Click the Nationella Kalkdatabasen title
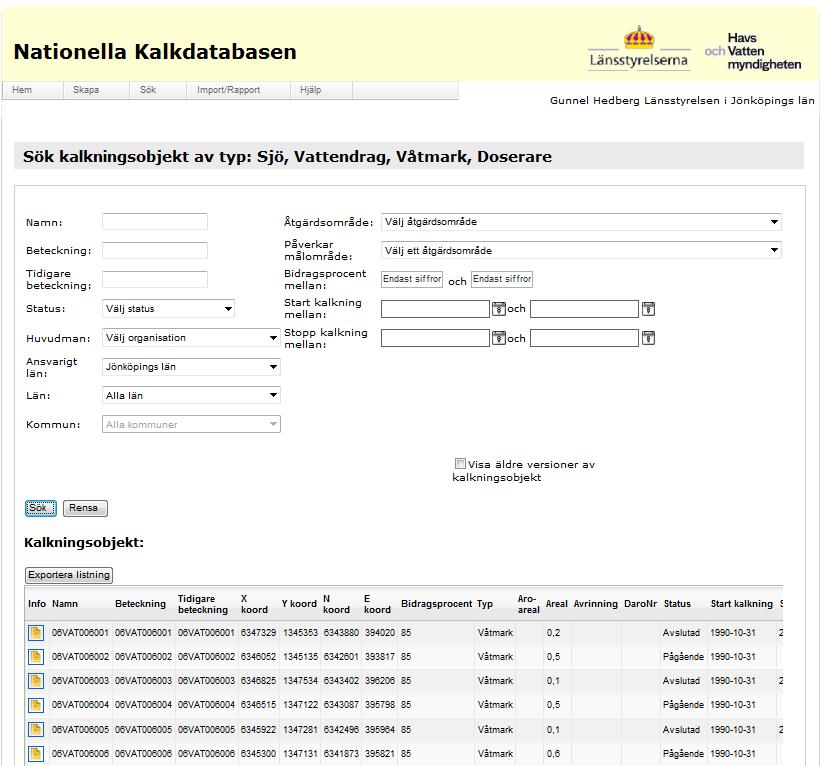Viewport: 820px width, 766px height. [x=155, y=52]
